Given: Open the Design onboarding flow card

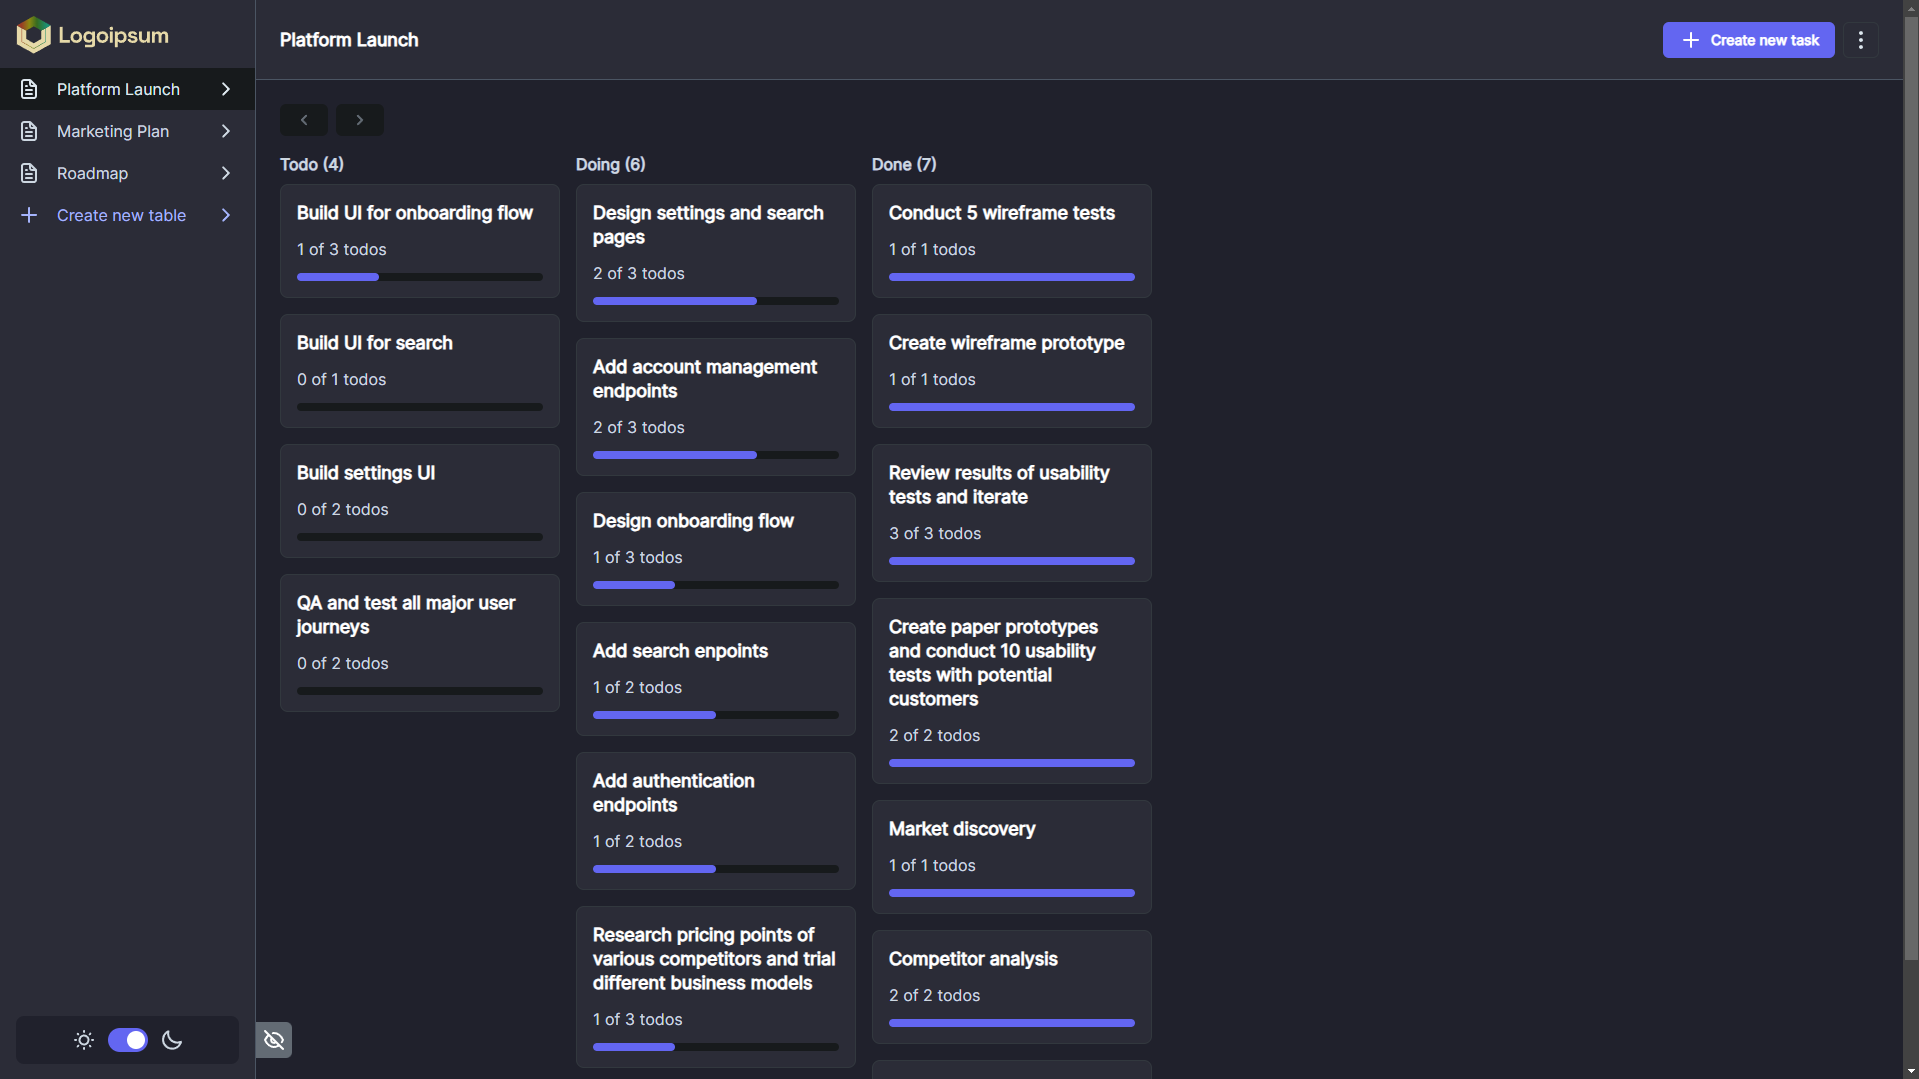Looking at the screenshot, I should 716,549.
